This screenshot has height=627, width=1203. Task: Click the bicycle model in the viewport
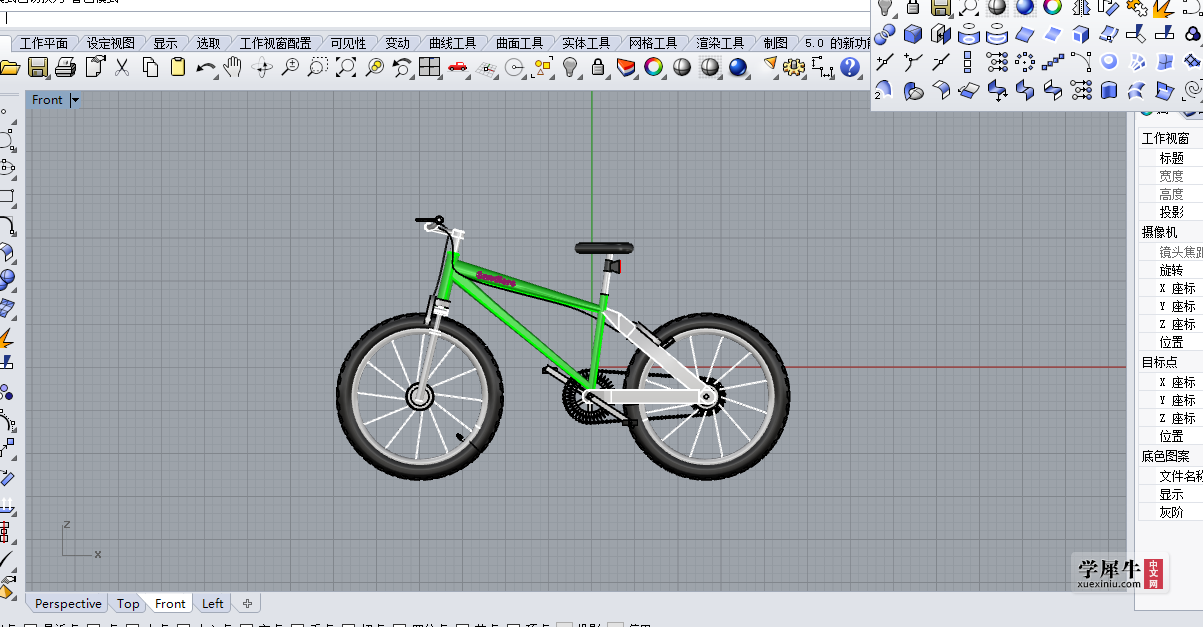562,348
